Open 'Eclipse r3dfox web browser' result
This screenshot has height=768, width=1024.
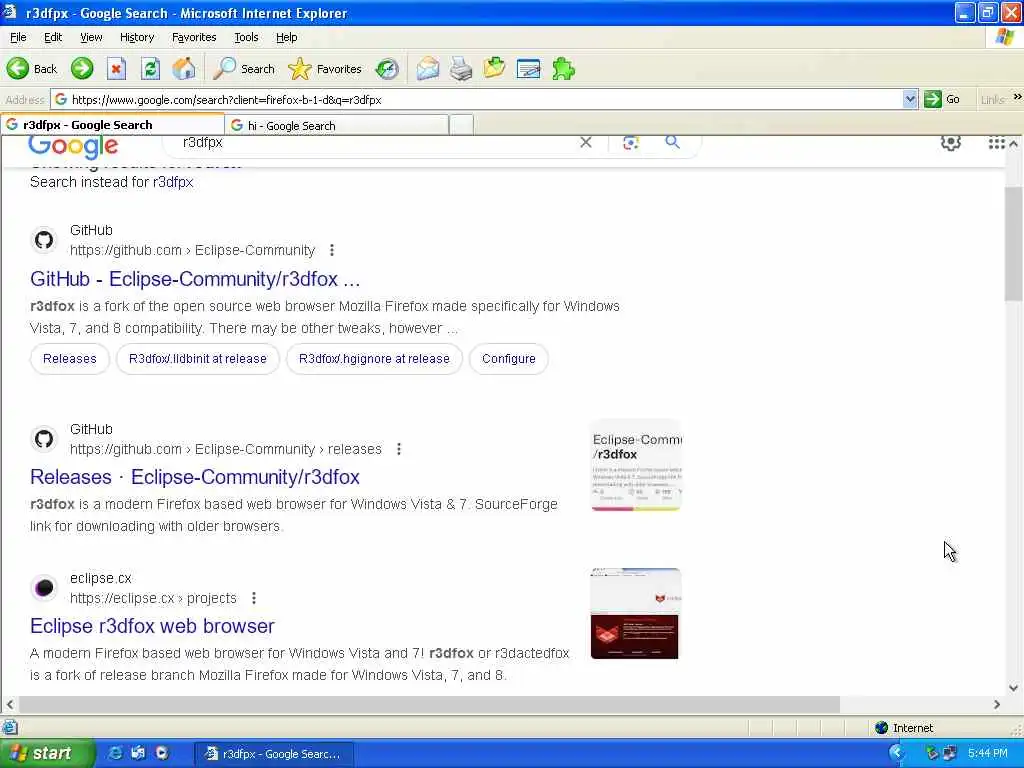click(152, 626)
